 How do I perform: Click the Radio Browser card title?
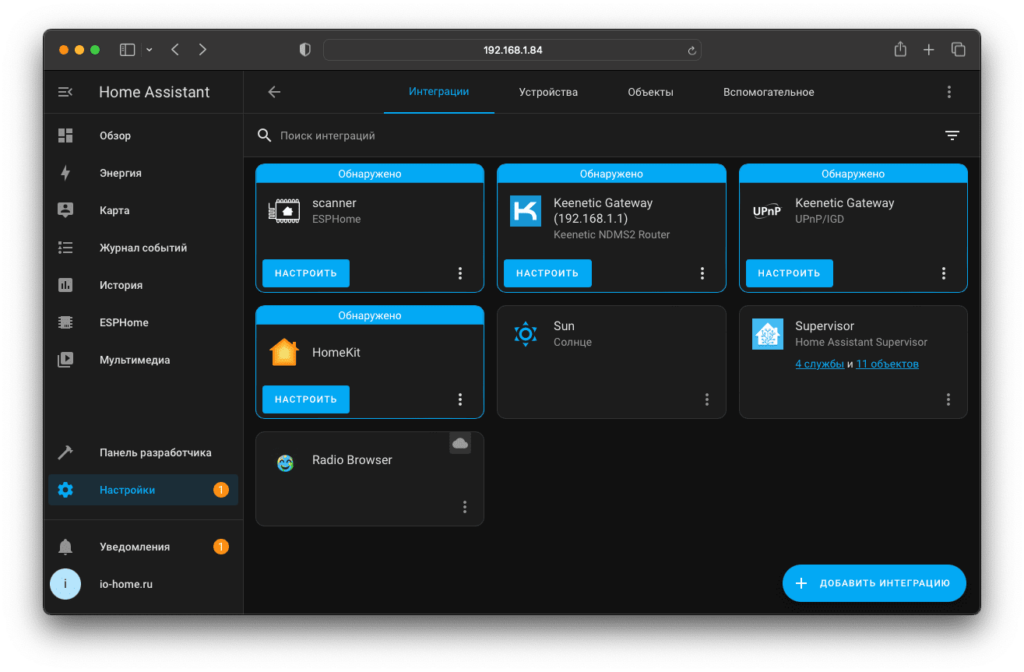pyautogui.click(x=352, y=460)
